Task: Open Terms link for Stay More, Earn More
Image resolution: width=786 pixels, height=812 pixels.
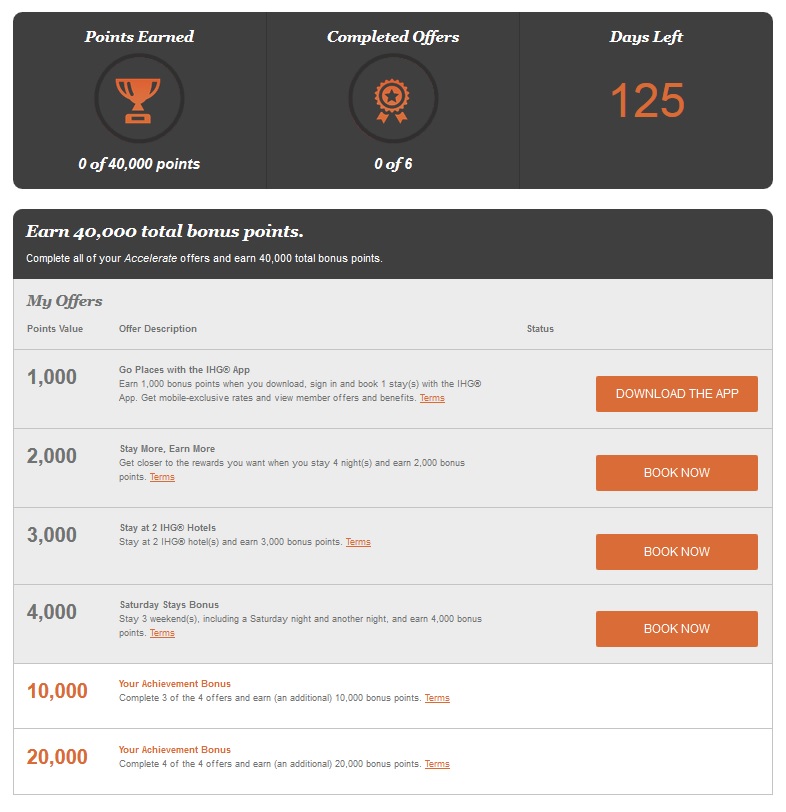Action: (162, 477)
